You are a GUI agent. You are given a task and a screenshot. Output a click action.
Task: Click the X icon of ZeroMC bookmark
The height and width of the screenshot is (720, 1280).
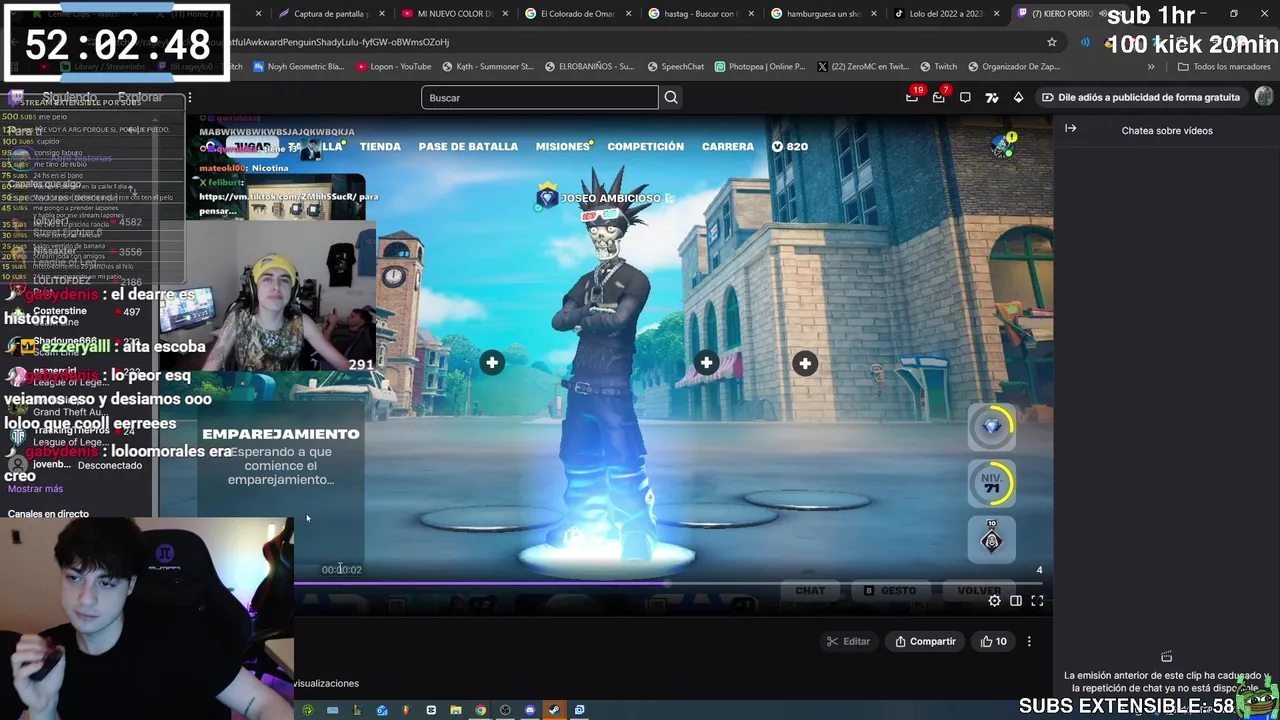click(x=822, y=67)
